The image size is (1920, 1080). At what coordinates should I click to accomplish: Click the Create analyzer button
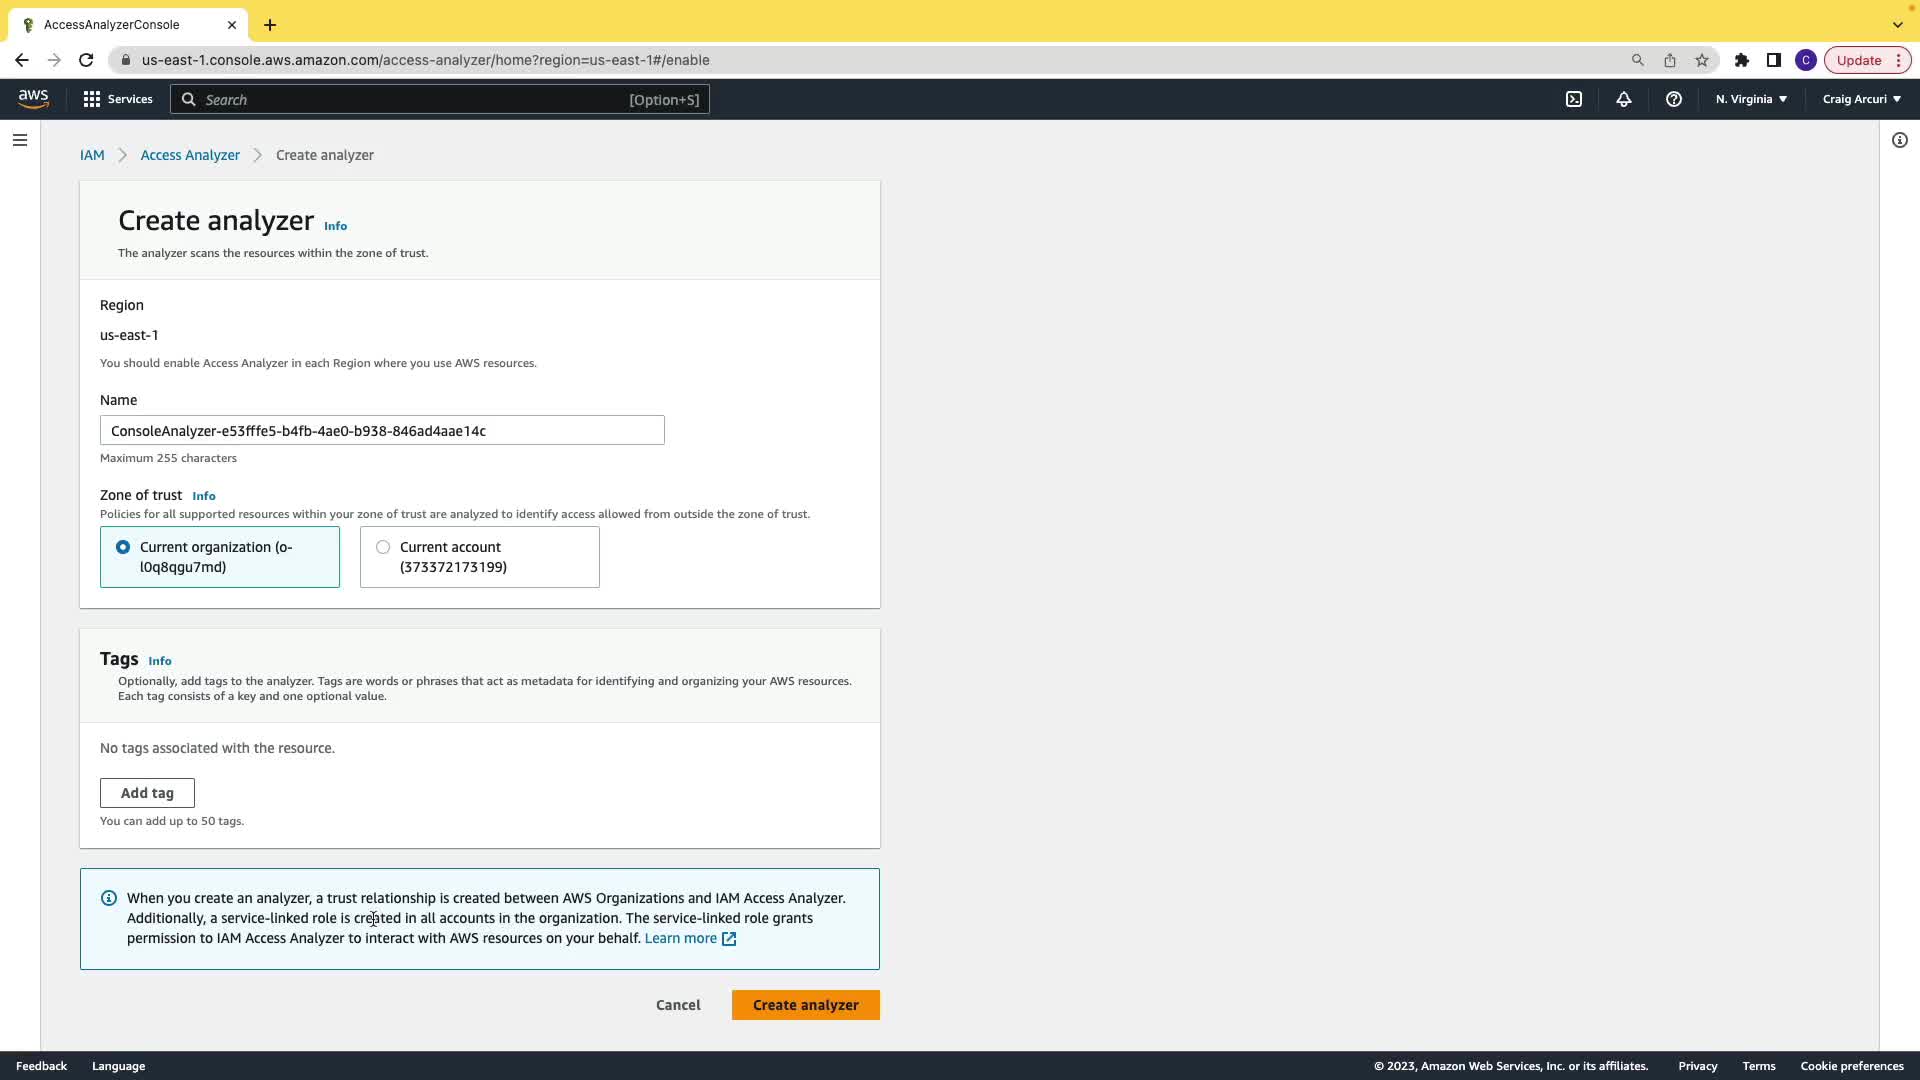coord(805,1005)
